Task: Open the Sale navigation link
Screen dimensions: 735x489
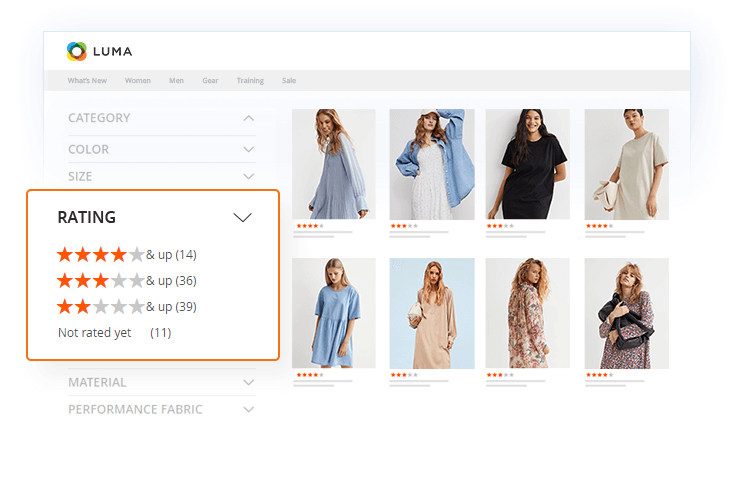Action: tap(288, 81)
